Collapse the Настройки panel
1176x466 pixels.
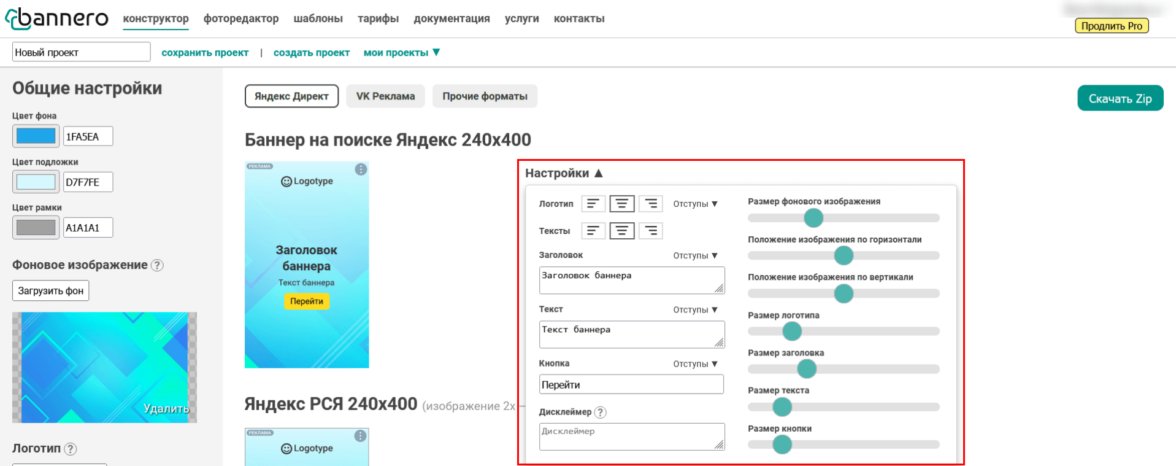click(x=565, y=173)
